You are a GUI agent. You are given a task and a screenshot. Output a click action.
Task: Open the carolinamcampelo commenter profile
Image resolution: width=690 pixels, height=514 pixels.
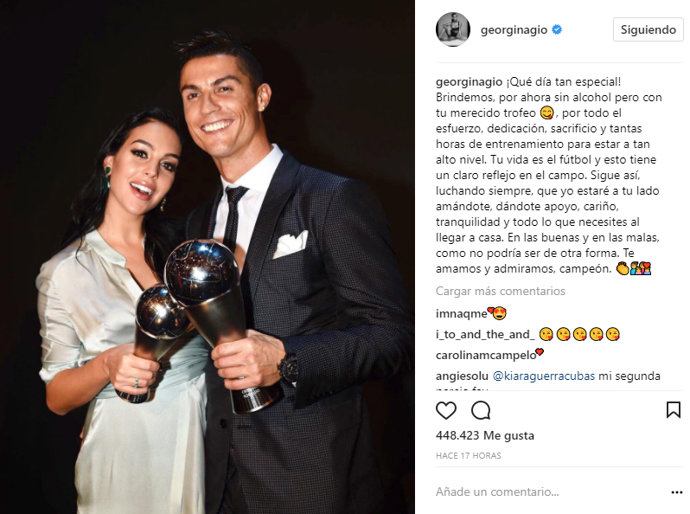pos(486,355)
